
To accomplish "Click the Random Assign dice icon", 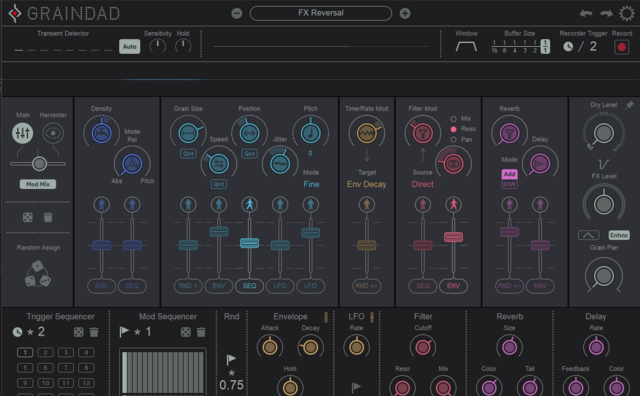I will coord(38,274).
